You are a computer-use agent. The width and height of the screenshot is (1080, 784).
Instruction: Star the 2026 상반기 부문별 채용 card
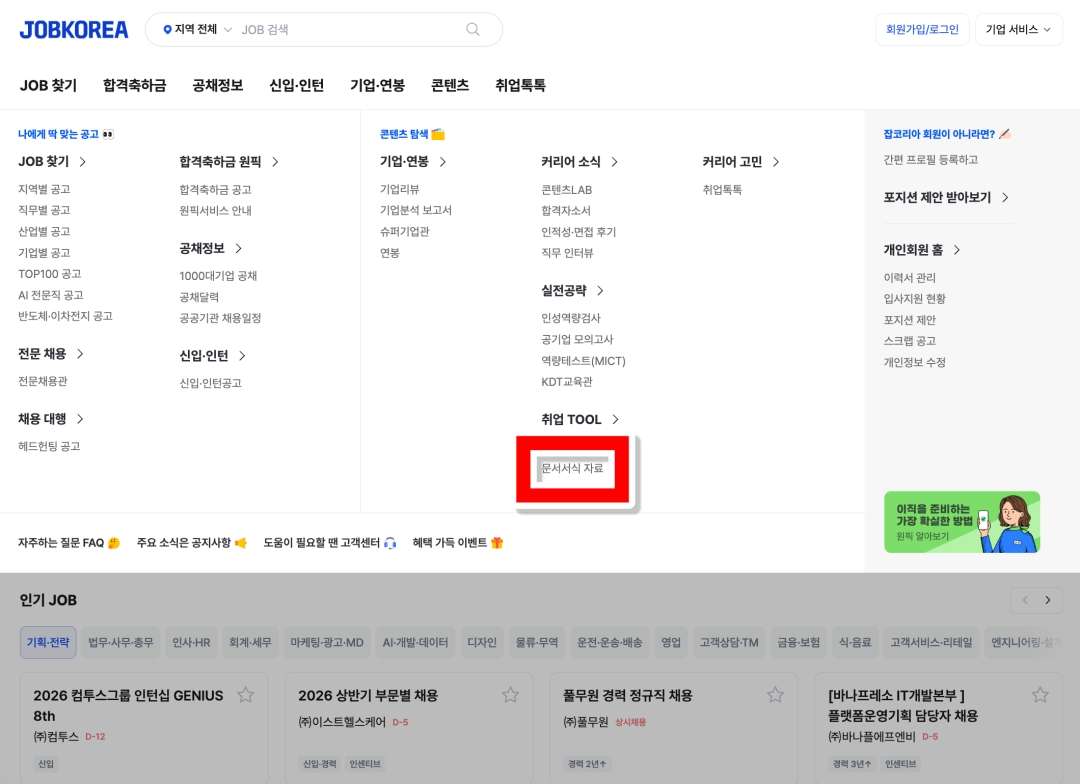(x=510, y=695)
